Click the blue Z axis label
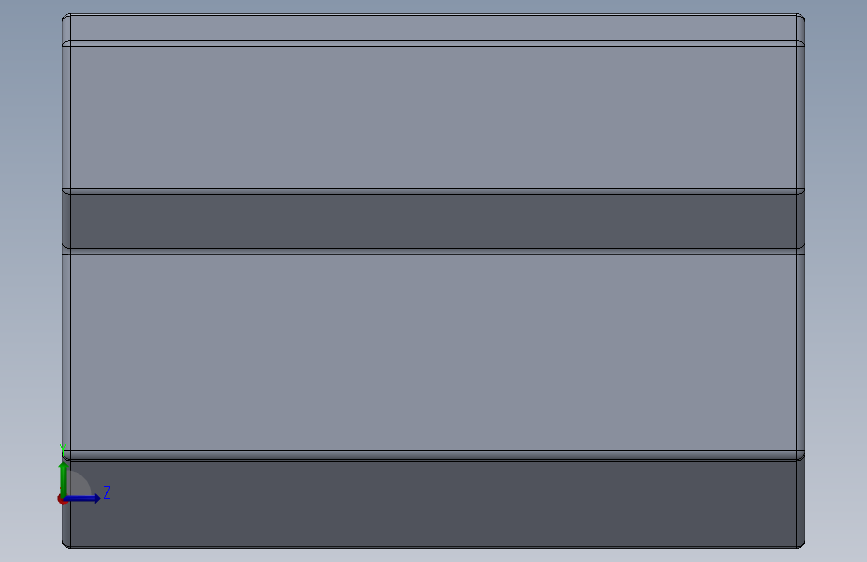Image resolution: width=867 pixels, height=562 pixels. point(107,492)
